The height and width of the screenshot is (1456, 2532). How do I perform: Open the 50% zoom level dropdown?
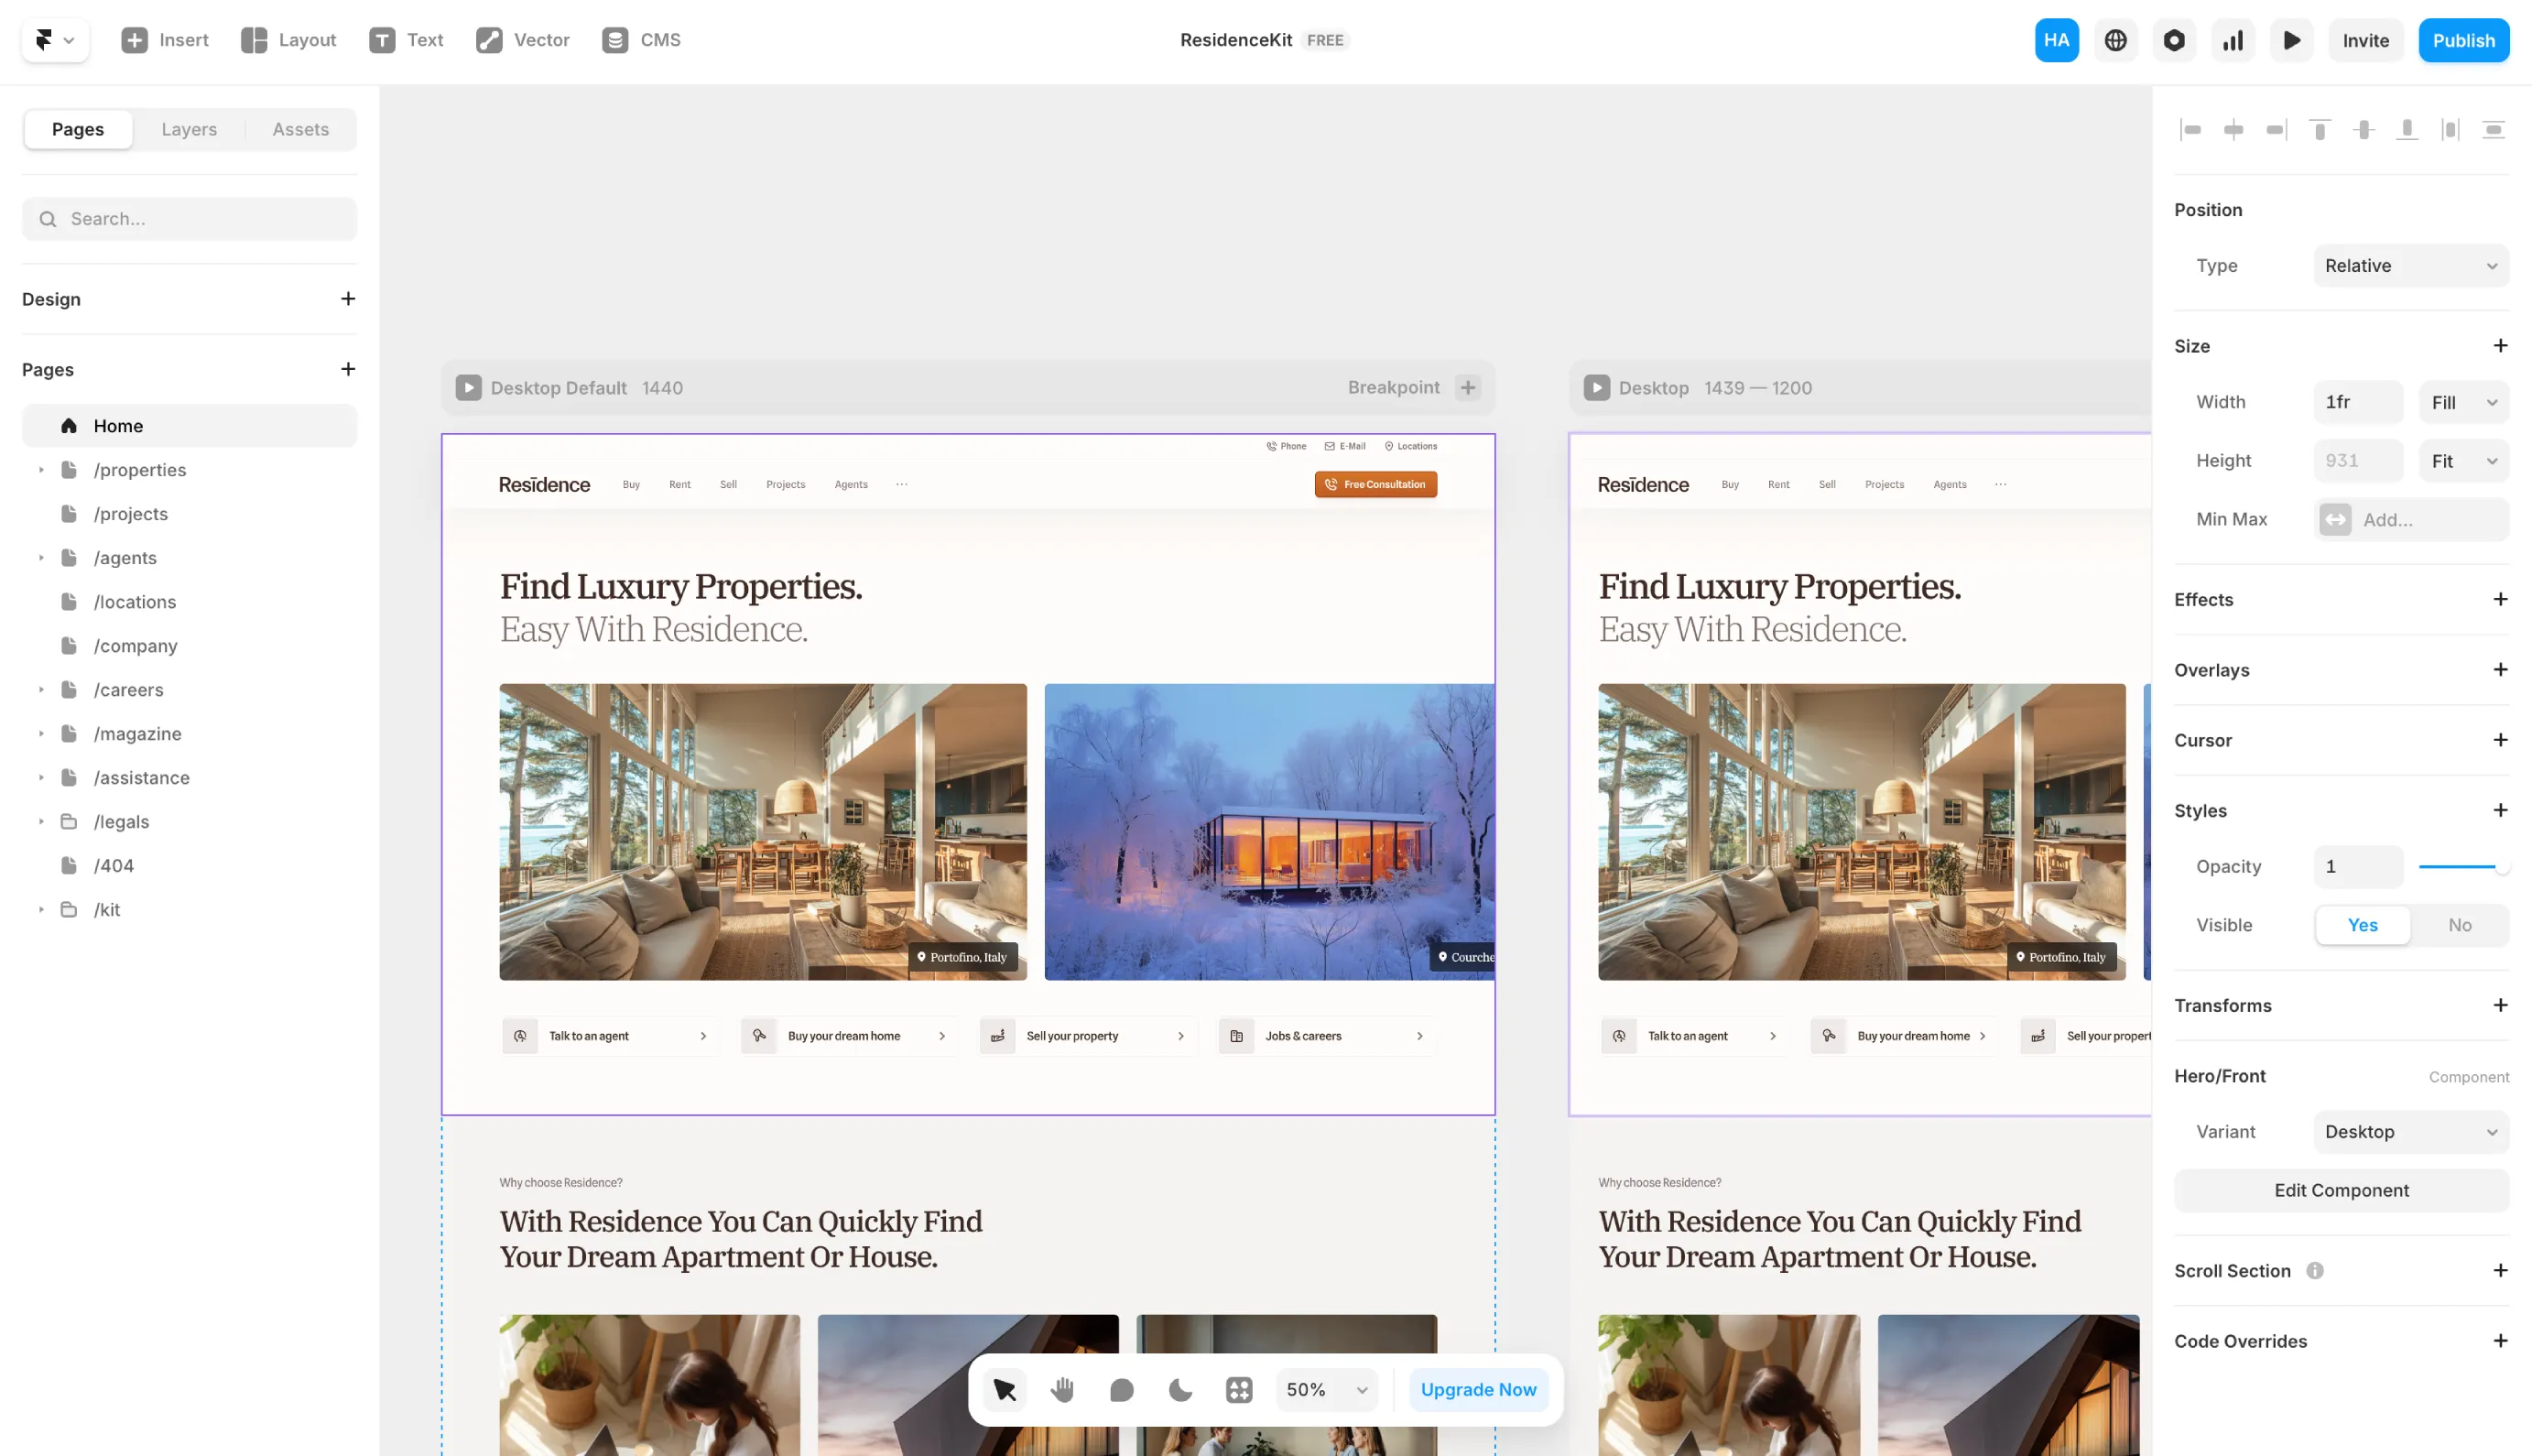[1326, 1389]
